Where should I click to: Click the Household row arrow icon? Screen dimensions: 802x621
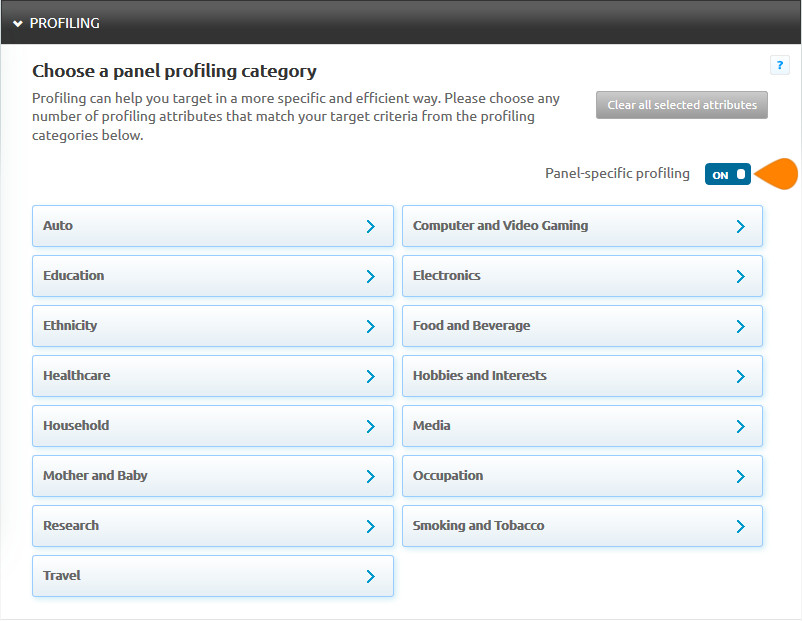(x=370, y=426)
